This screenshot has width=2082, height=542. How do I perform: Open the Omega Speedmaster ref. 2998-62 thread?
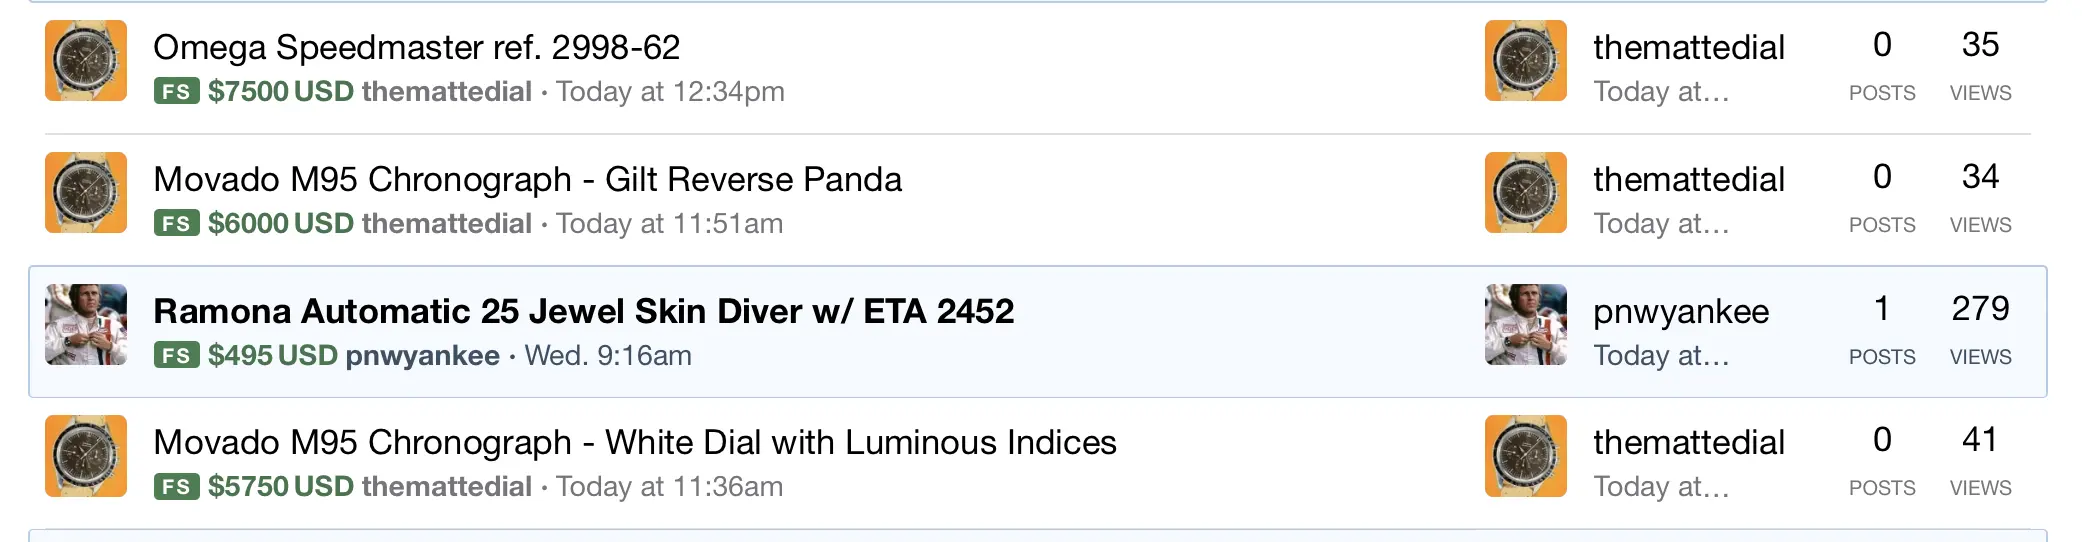click(416, 47)
